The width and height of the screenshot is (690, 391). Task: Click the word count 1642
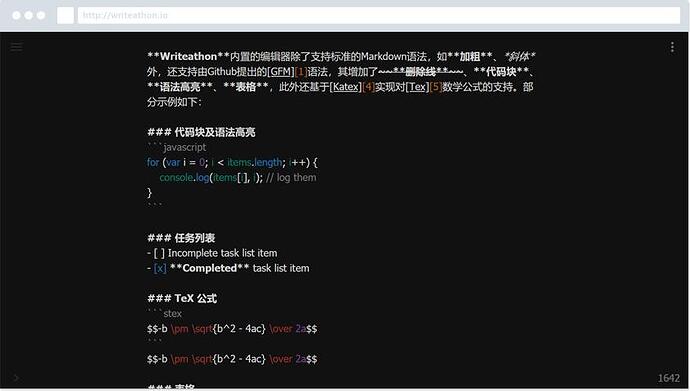coord(669,378)
